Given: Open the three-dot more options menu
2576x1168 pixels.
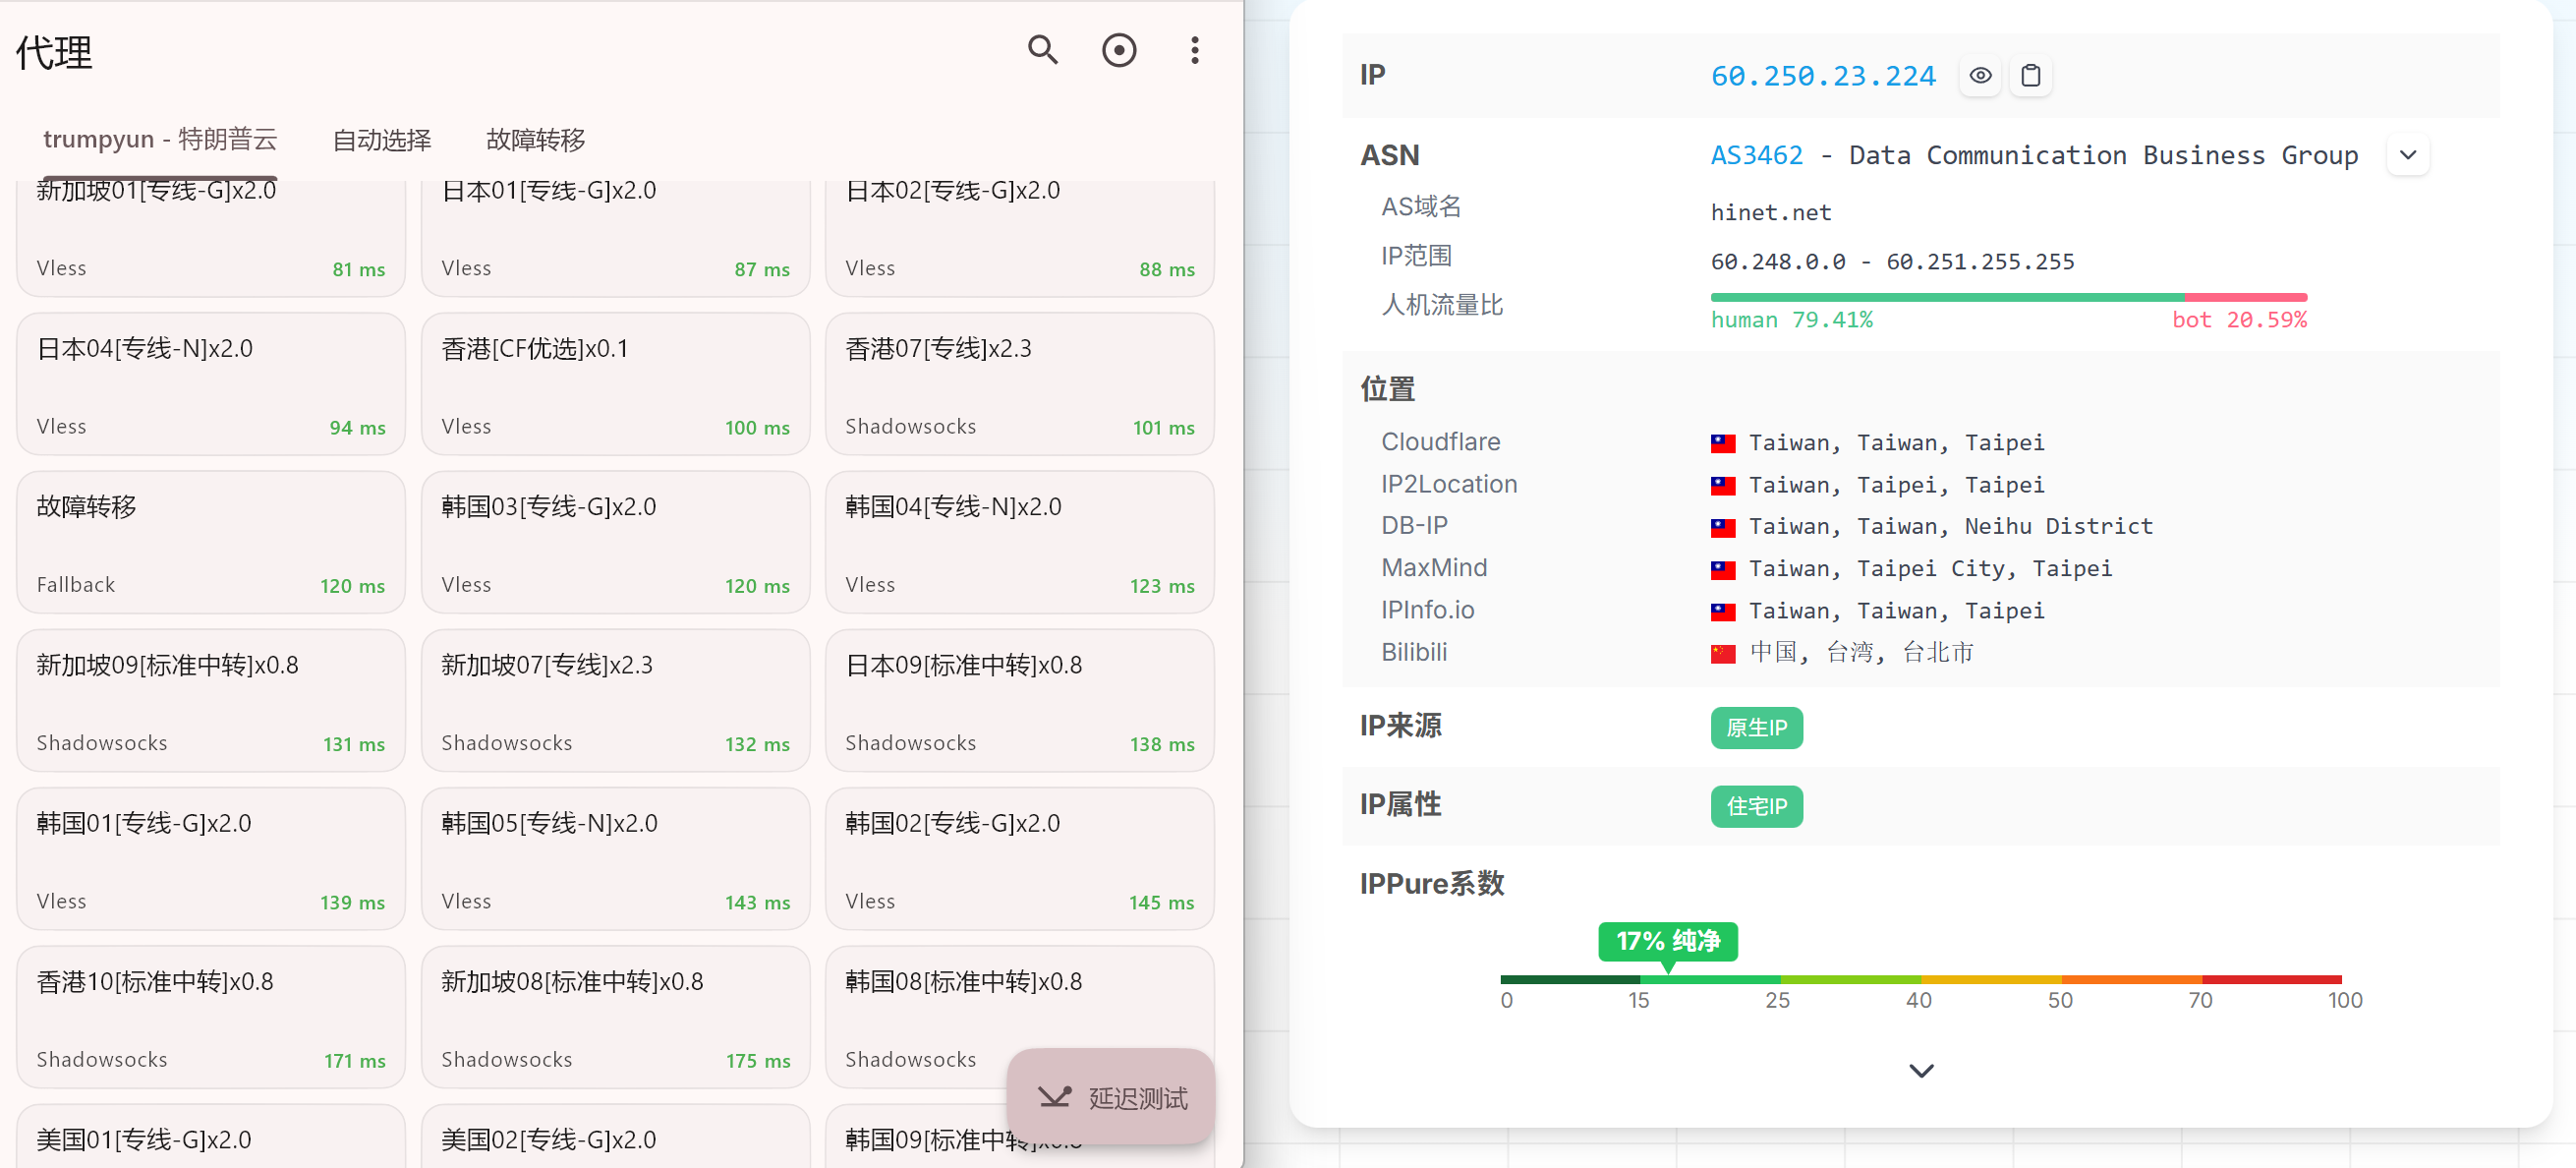Looking at the screenshot, I should click(x=1194, y=50).
